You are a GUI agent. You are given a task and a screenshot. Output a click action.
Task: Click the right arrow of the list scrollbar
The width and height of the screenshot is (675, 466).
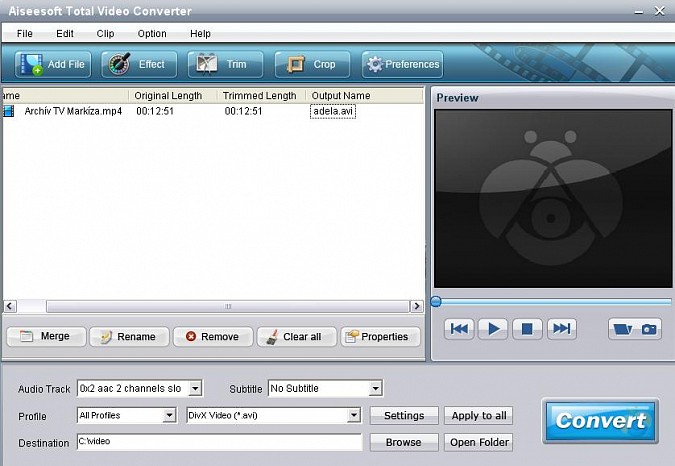[x=416, y=306]
